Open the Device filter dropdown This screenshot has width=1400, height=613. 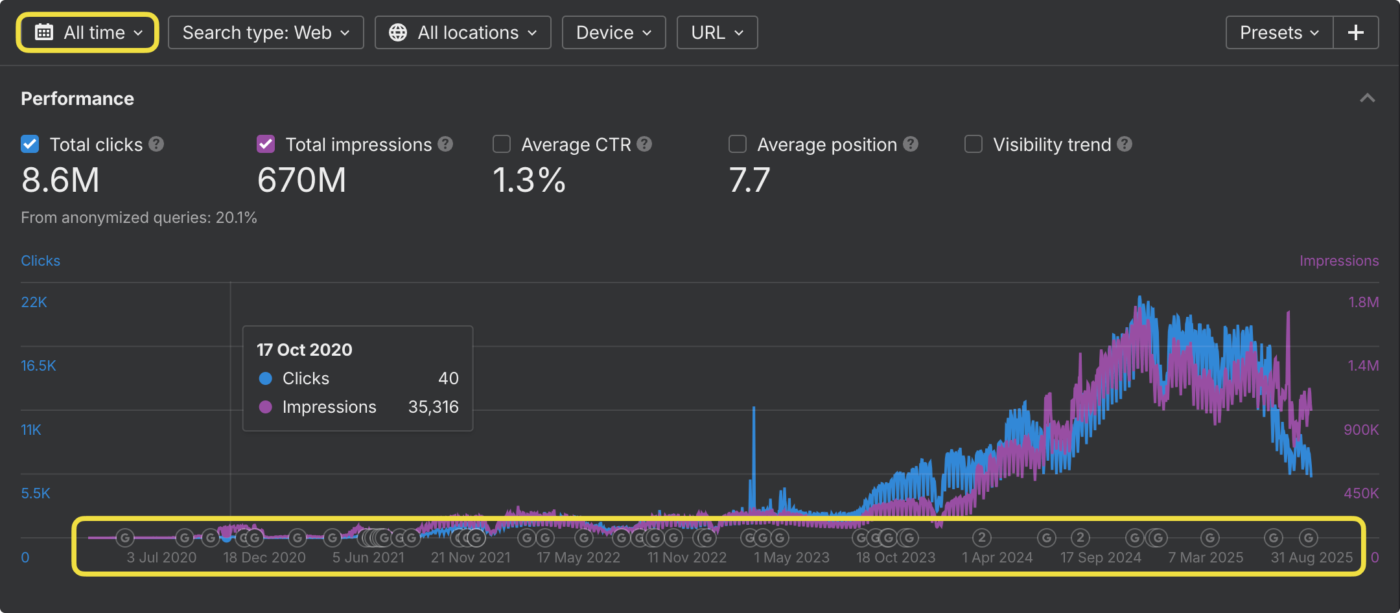[x=613, y=32]
